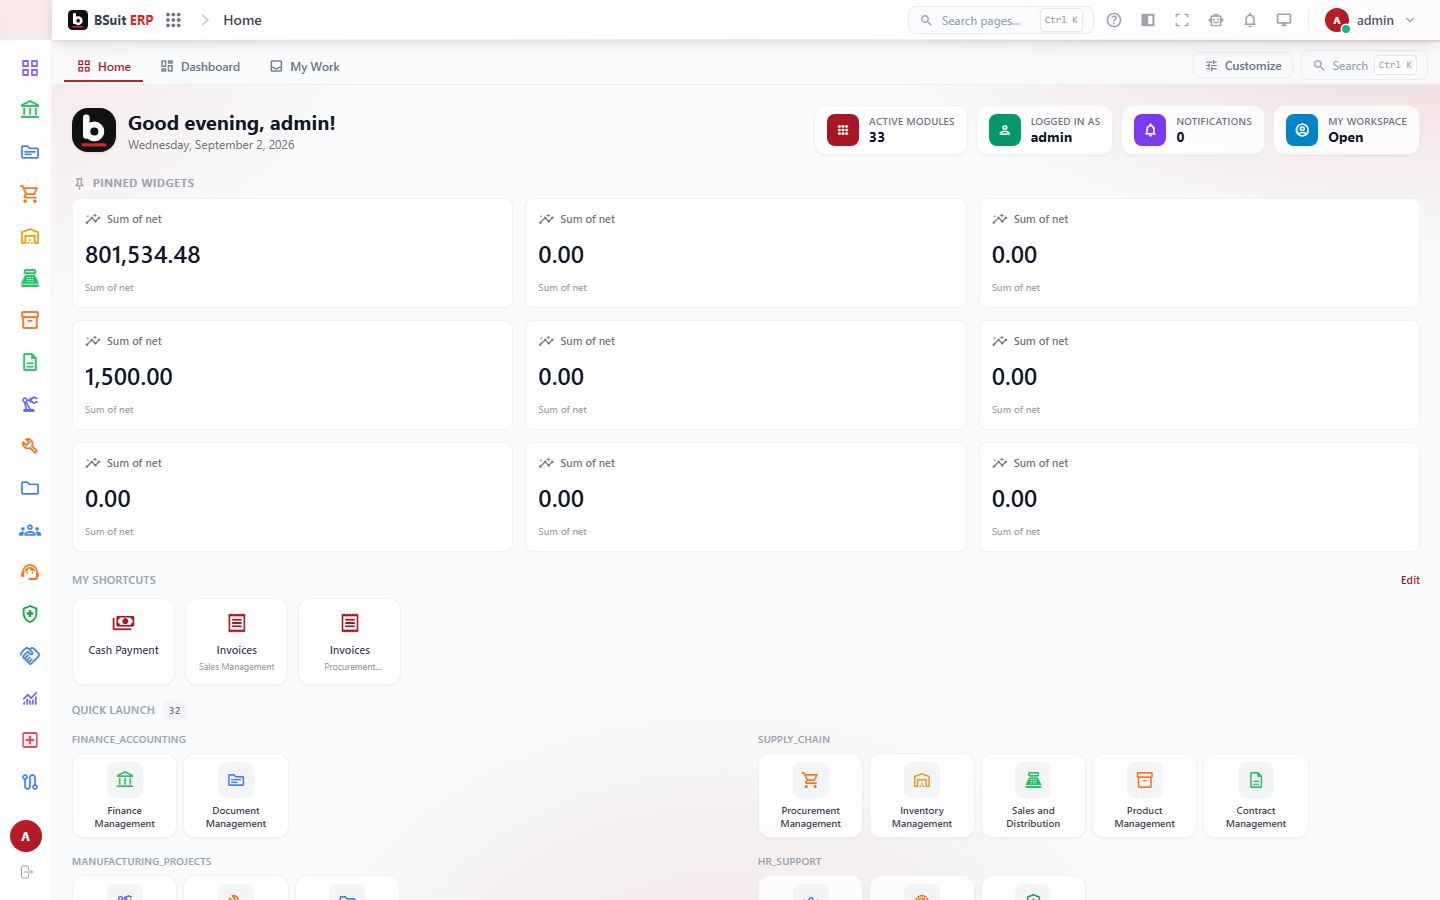Open the Sales and Distribution tile

[x=1033, y=796]
